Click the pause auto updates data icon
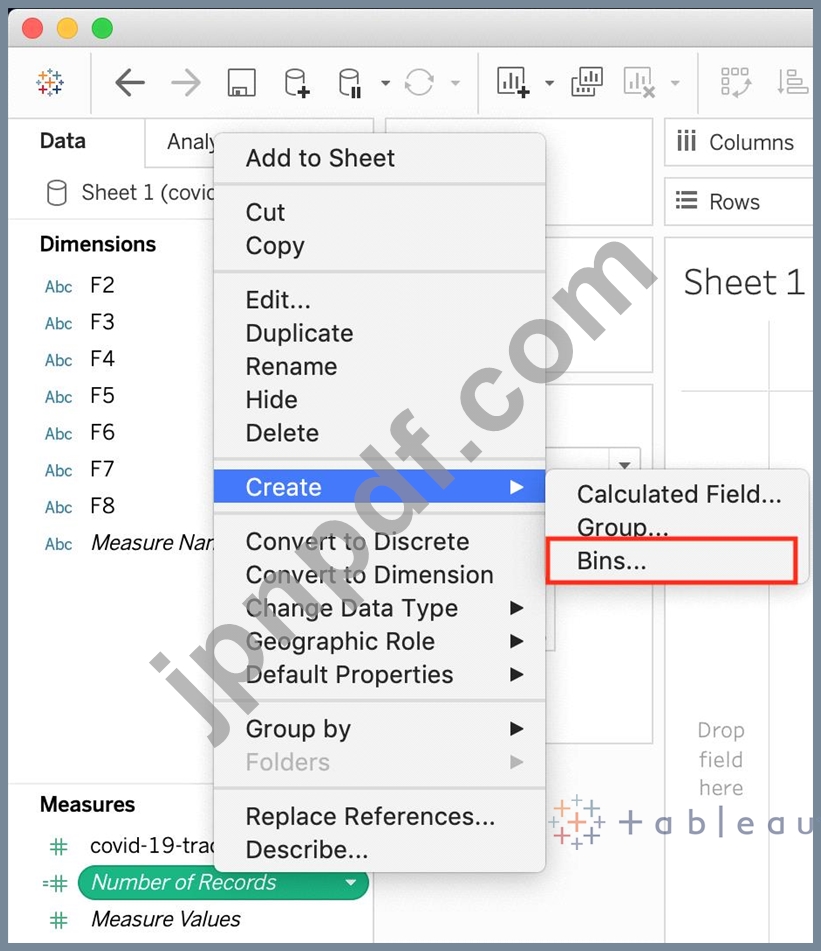 pyautogui.click(x=350, y=82)
